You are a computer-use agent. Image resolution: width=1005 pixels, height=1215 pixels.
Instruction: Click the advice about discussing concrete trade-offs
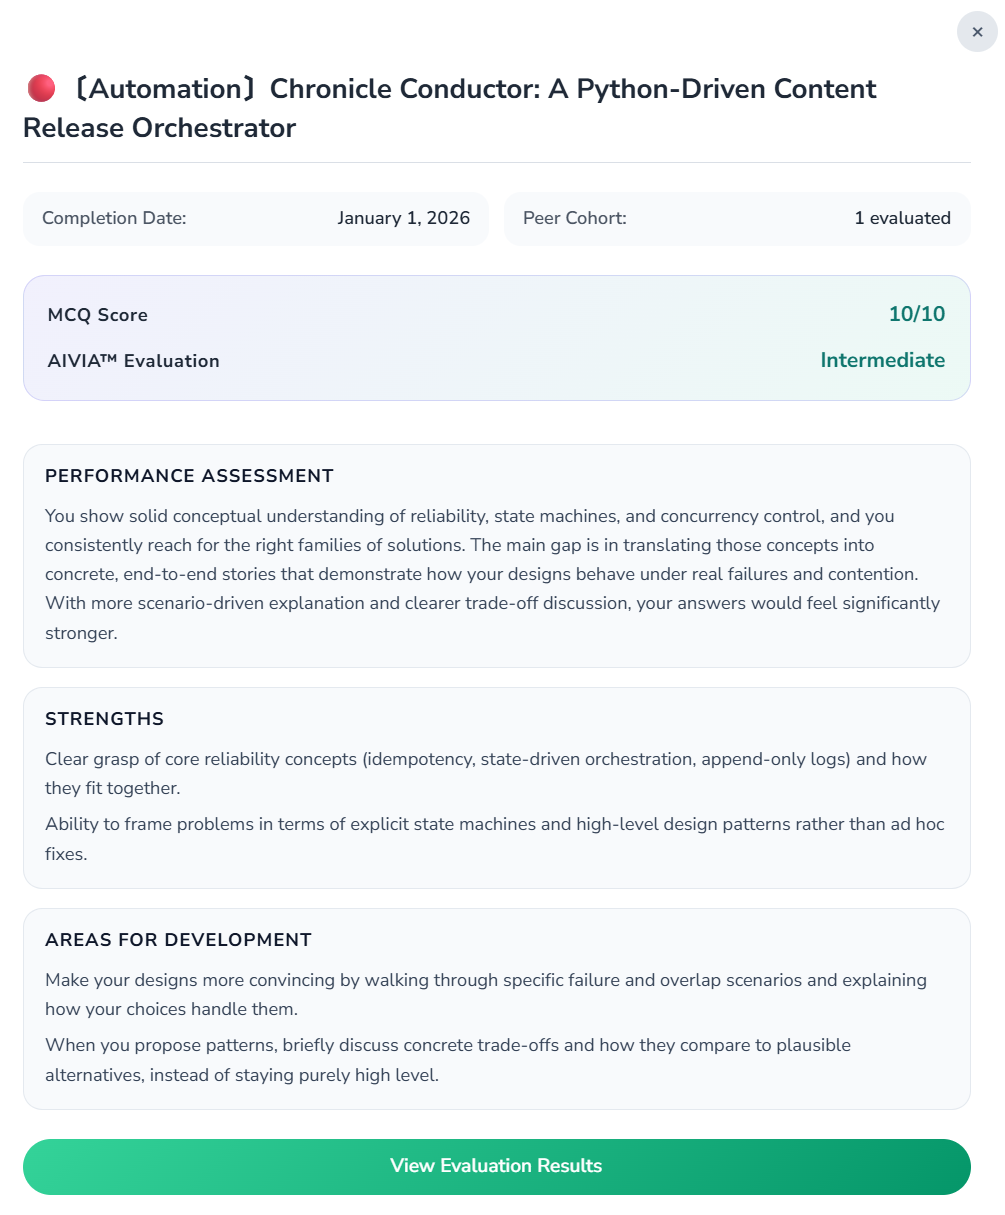click(x=447, y=1059)
